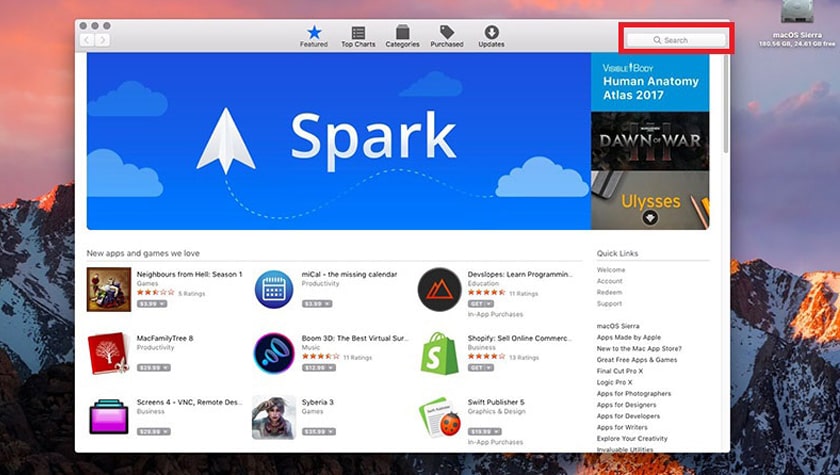Click the Swift Publisher 5 app icon
Image resolution: width=840 pixels, height=475 pixels.
click(440, 417)
